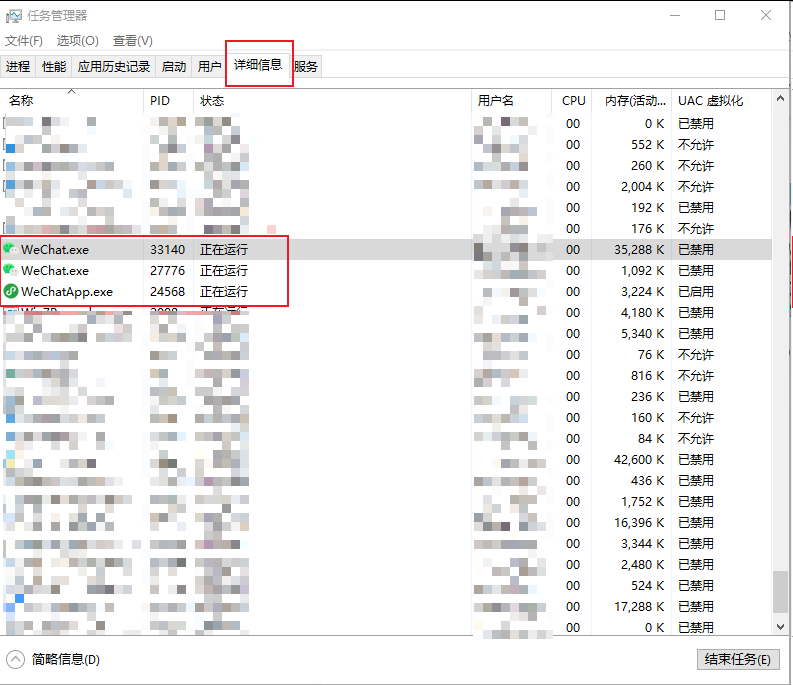Click memory value 3,344 K

pyautogui.click(x=642, y=544)
